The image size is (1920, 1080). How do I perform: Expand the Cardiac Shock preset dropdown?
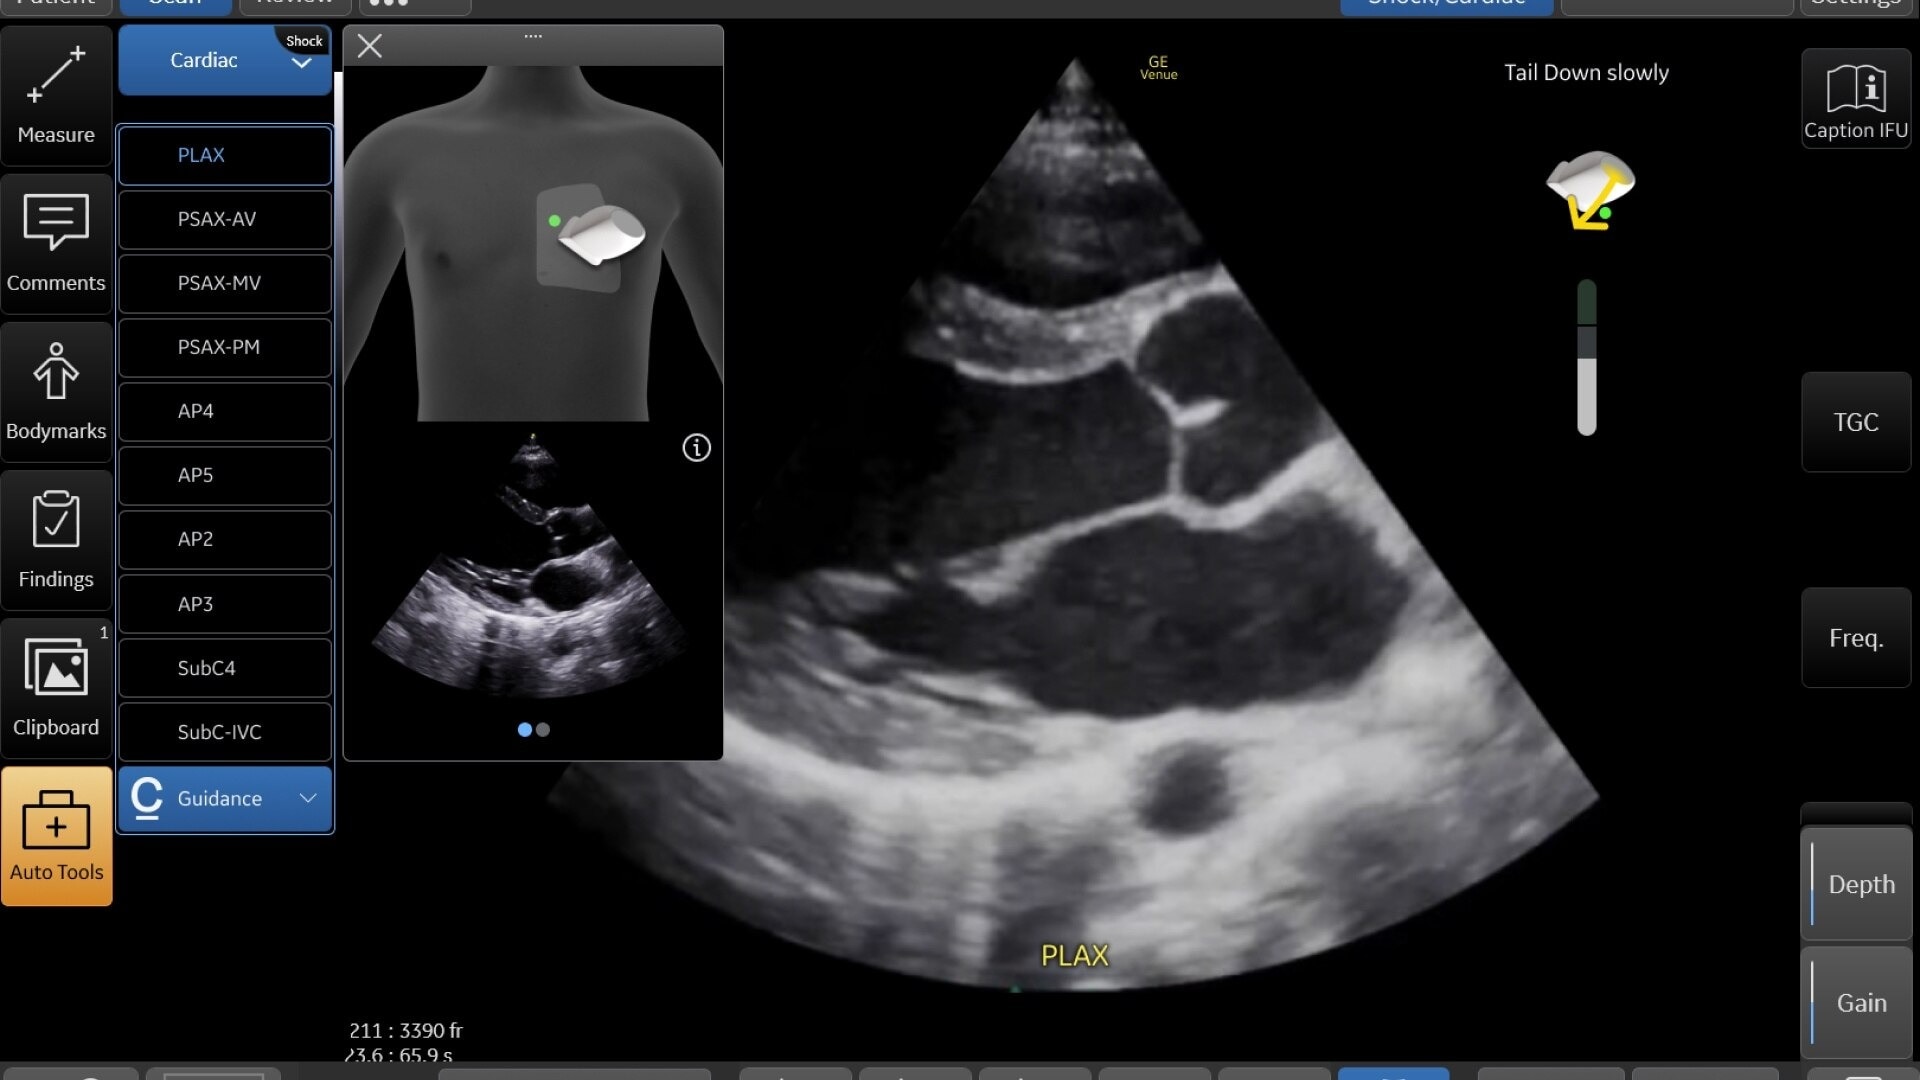(301, 62)
